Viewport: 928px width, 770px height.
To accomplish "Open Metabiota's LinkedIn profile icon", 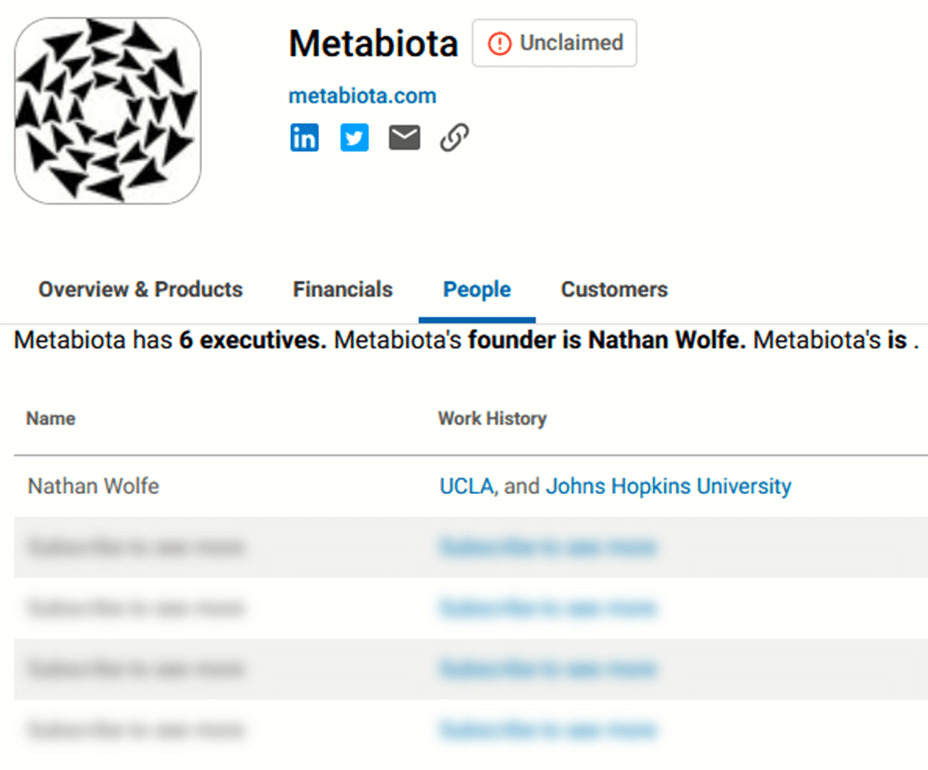I will click(304, 138).
